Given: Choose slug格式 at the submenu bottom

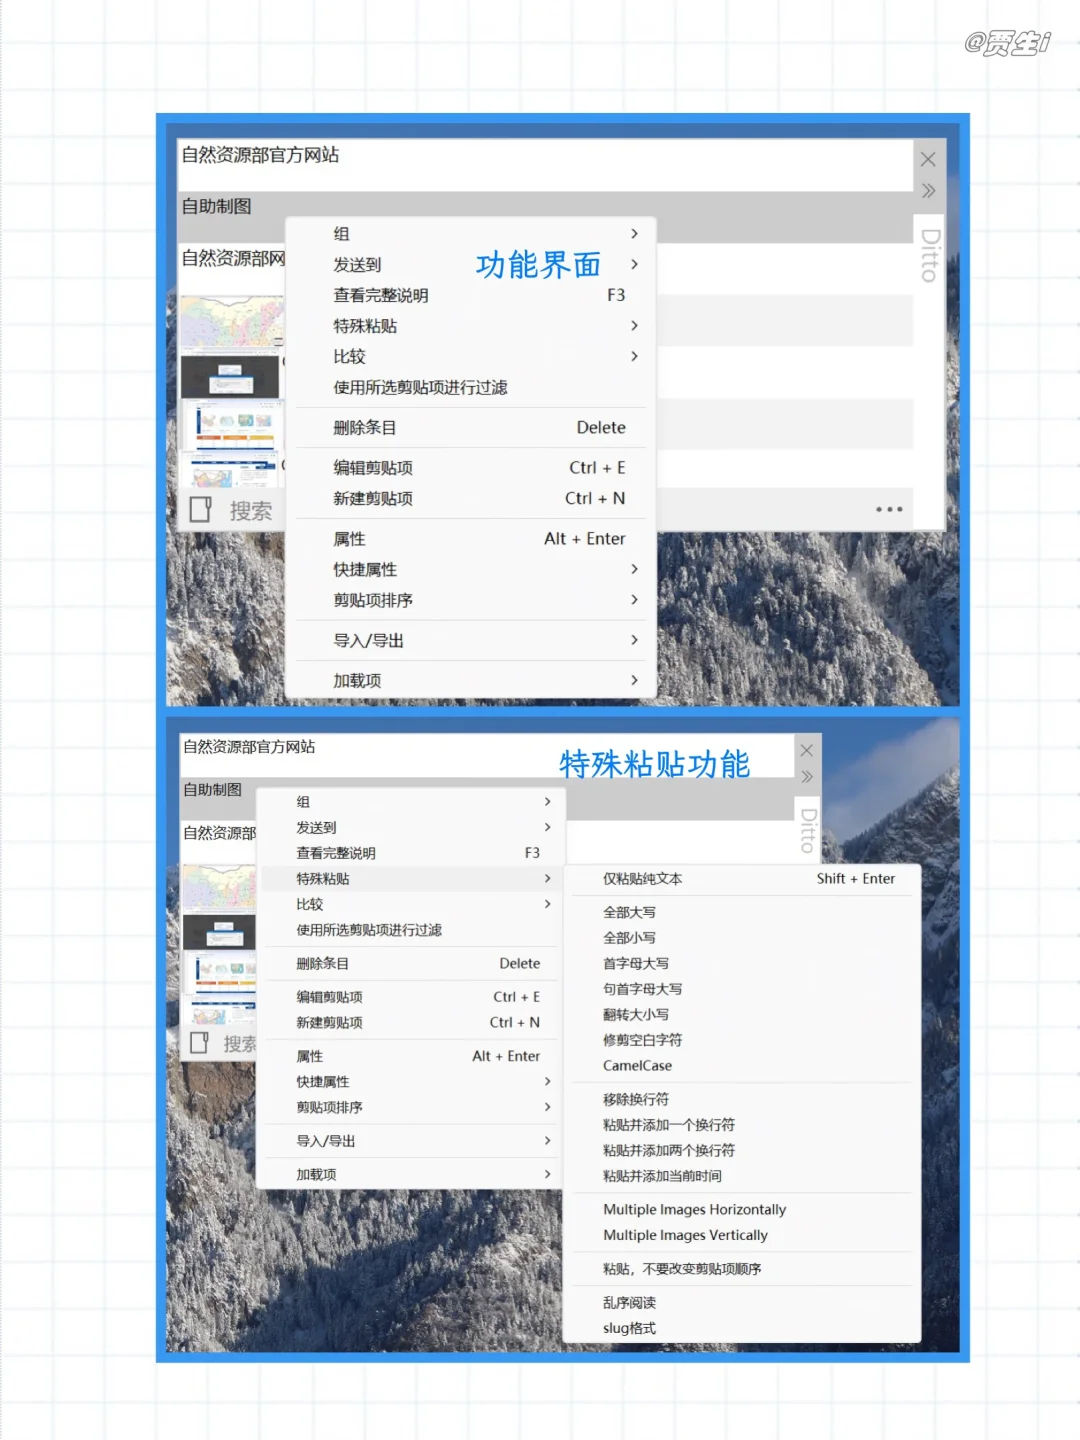Looking at the screenshot, I should pos(629,1328).
